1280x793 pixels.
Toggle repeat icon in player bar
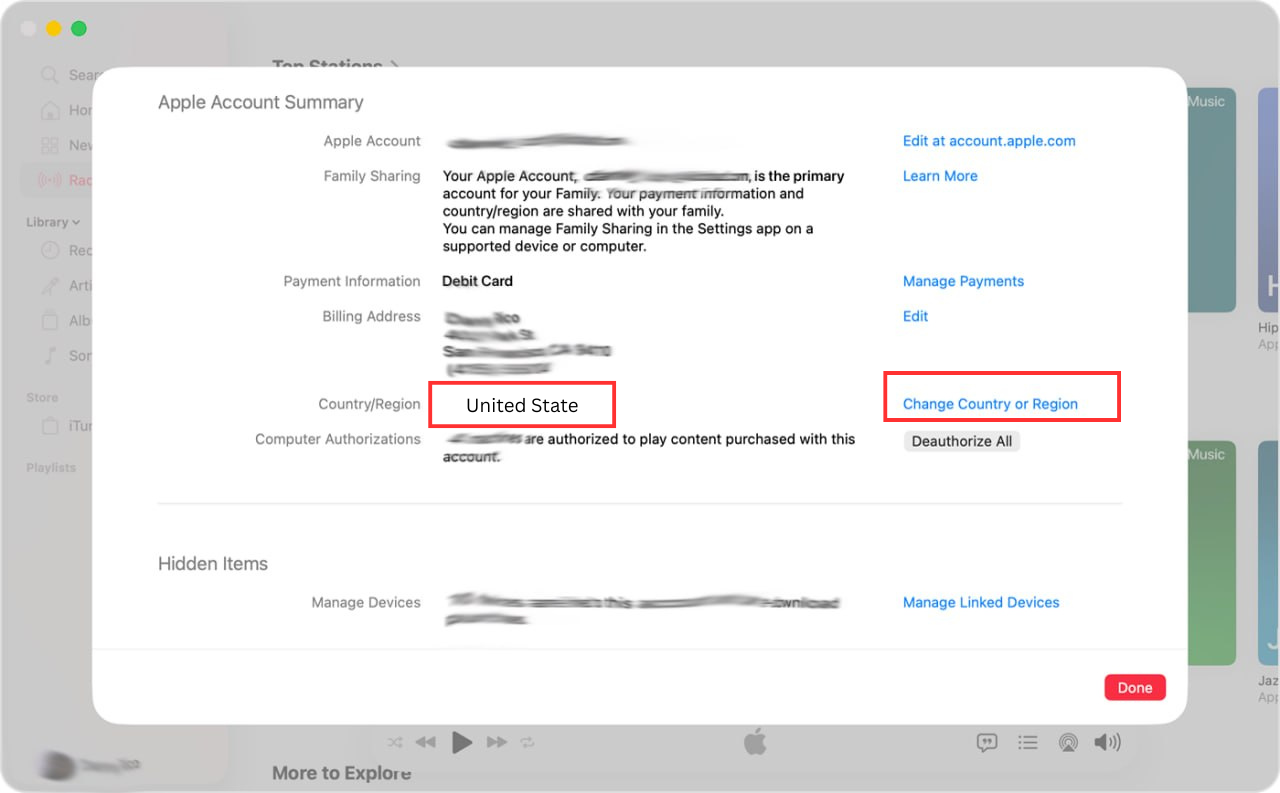528,742
